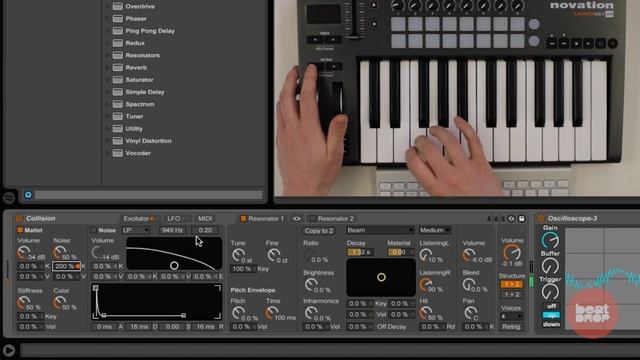Image resolution: width=640 pixels, height=360 pixels.
Task: Set Oscilloscope trigger mode to up
Action: 551,316
